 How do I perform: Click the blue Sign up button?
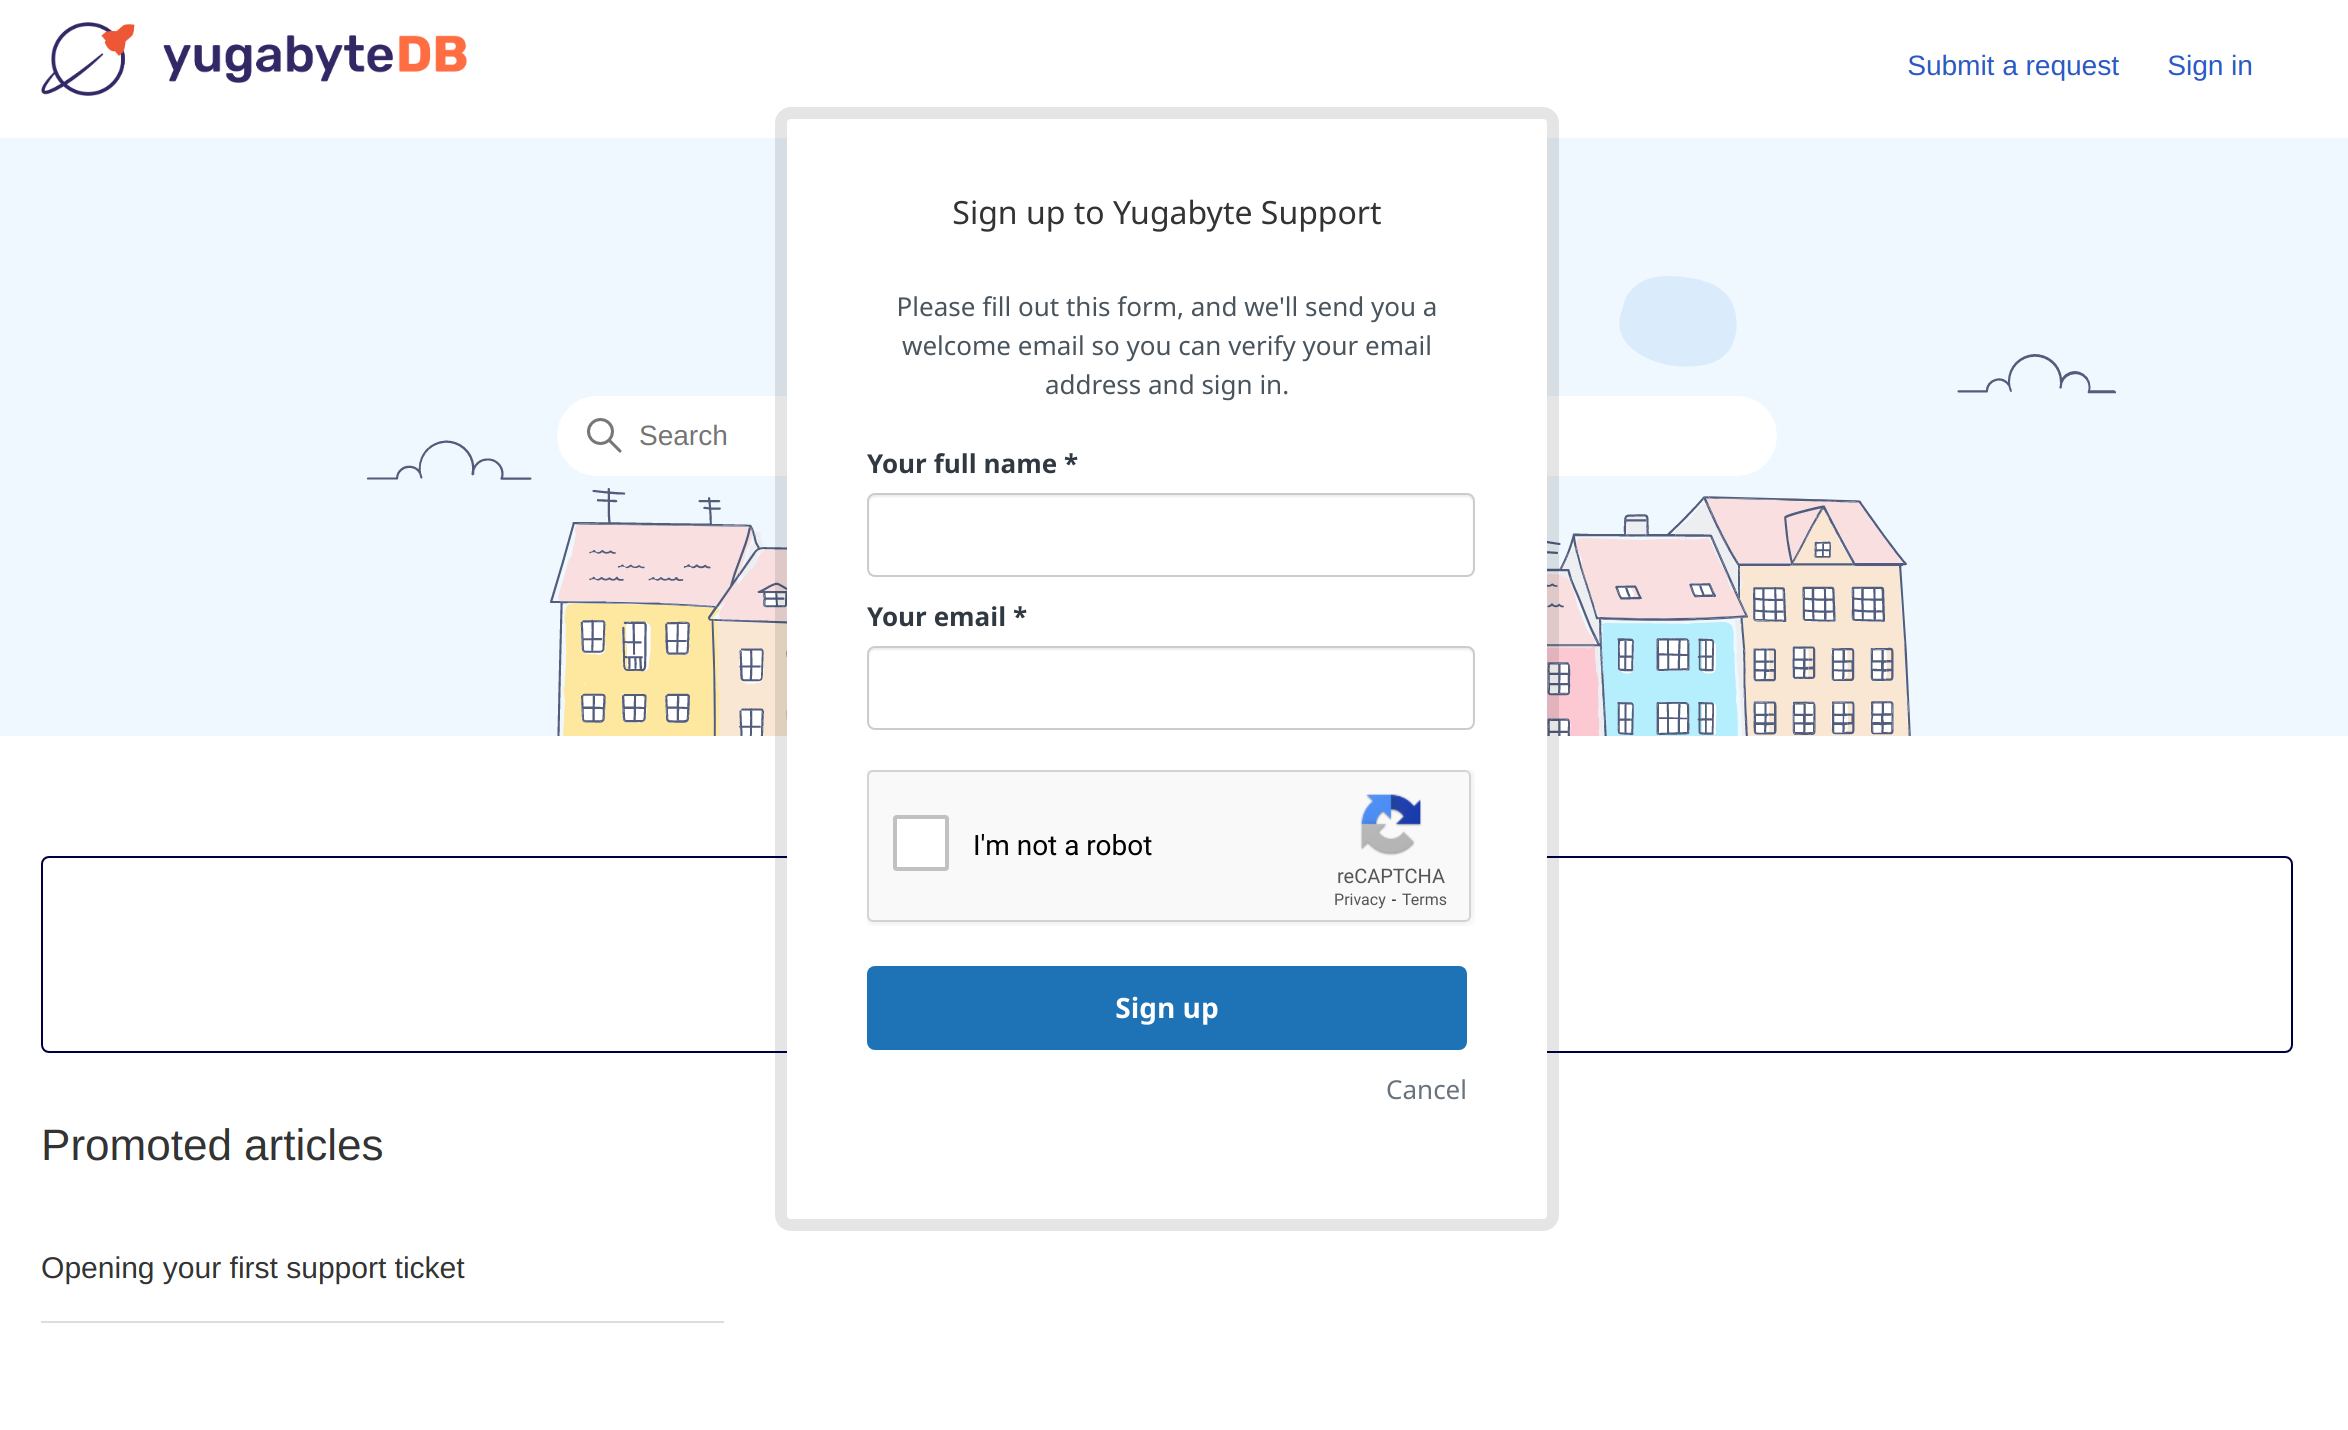coord(1166,1008)
